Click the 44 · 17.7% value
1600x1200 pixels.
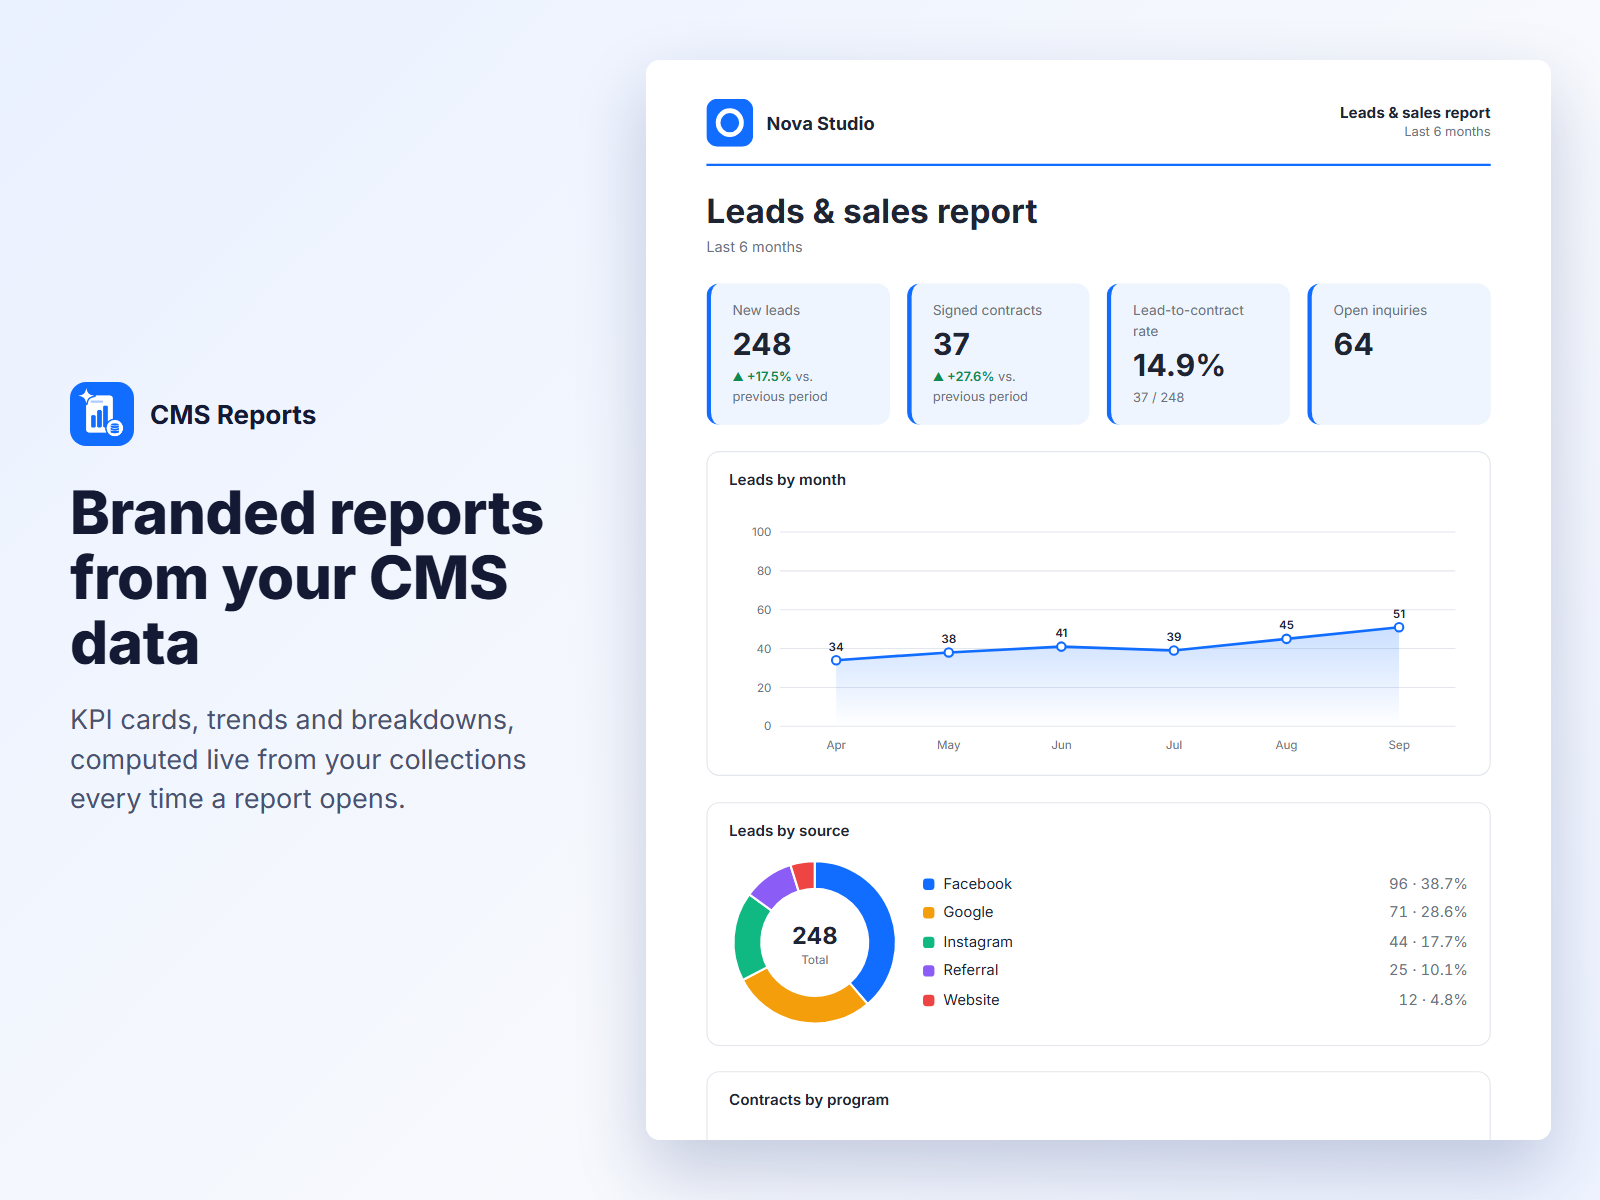pyautogui.click(x=1428, y=942)
